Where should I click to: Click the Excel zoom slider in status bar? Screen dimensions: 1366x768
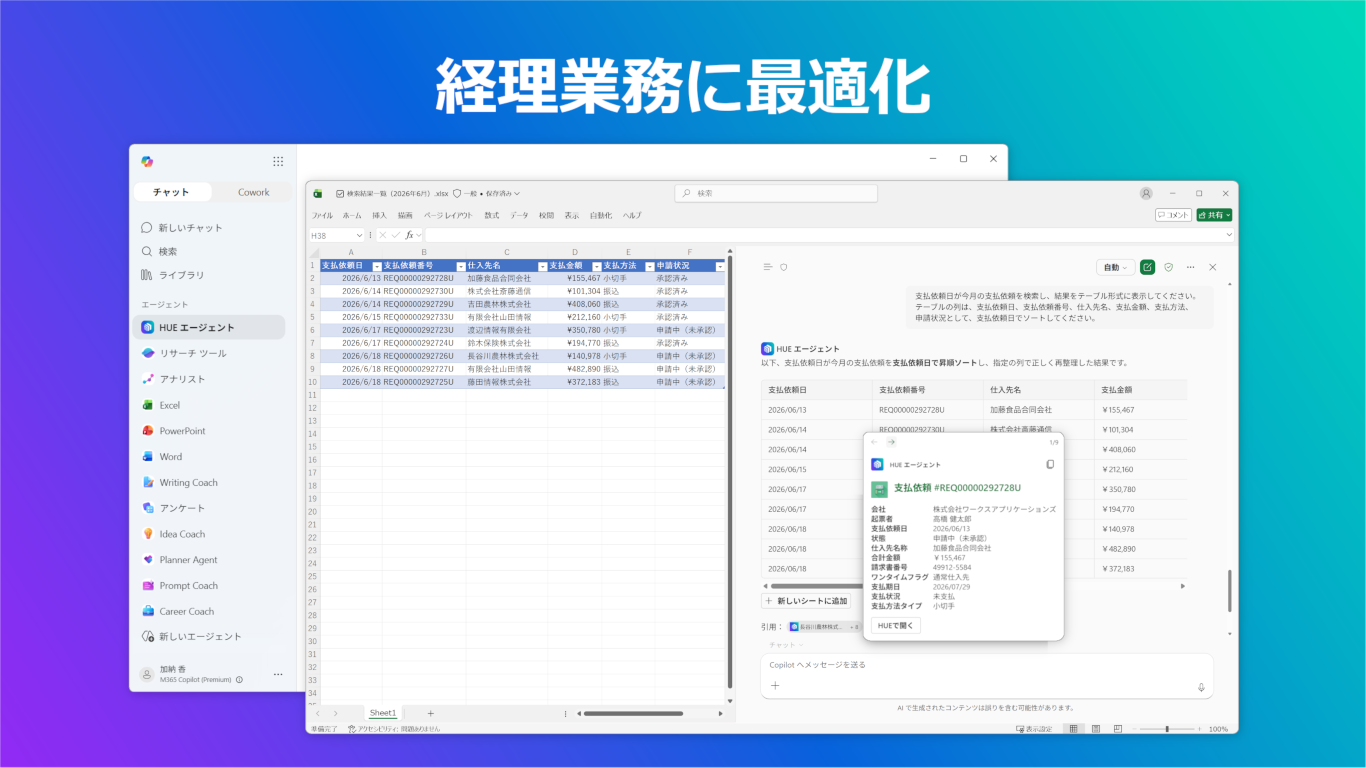click(x=1167, y=729)
